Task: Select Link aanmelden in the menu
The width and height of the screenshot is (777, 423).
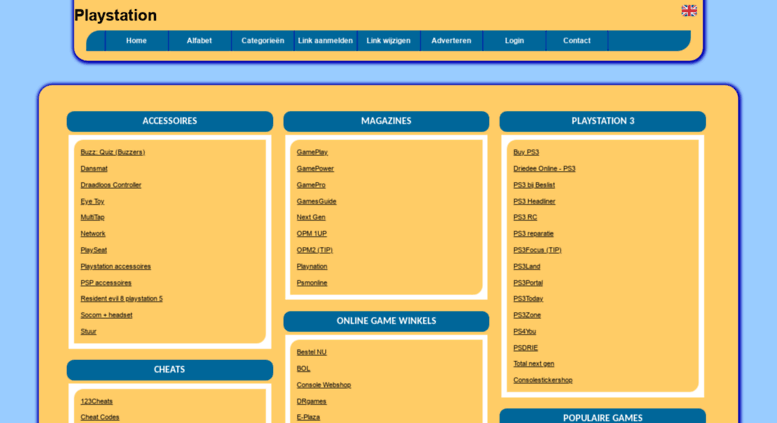Action: coord(326,41)
